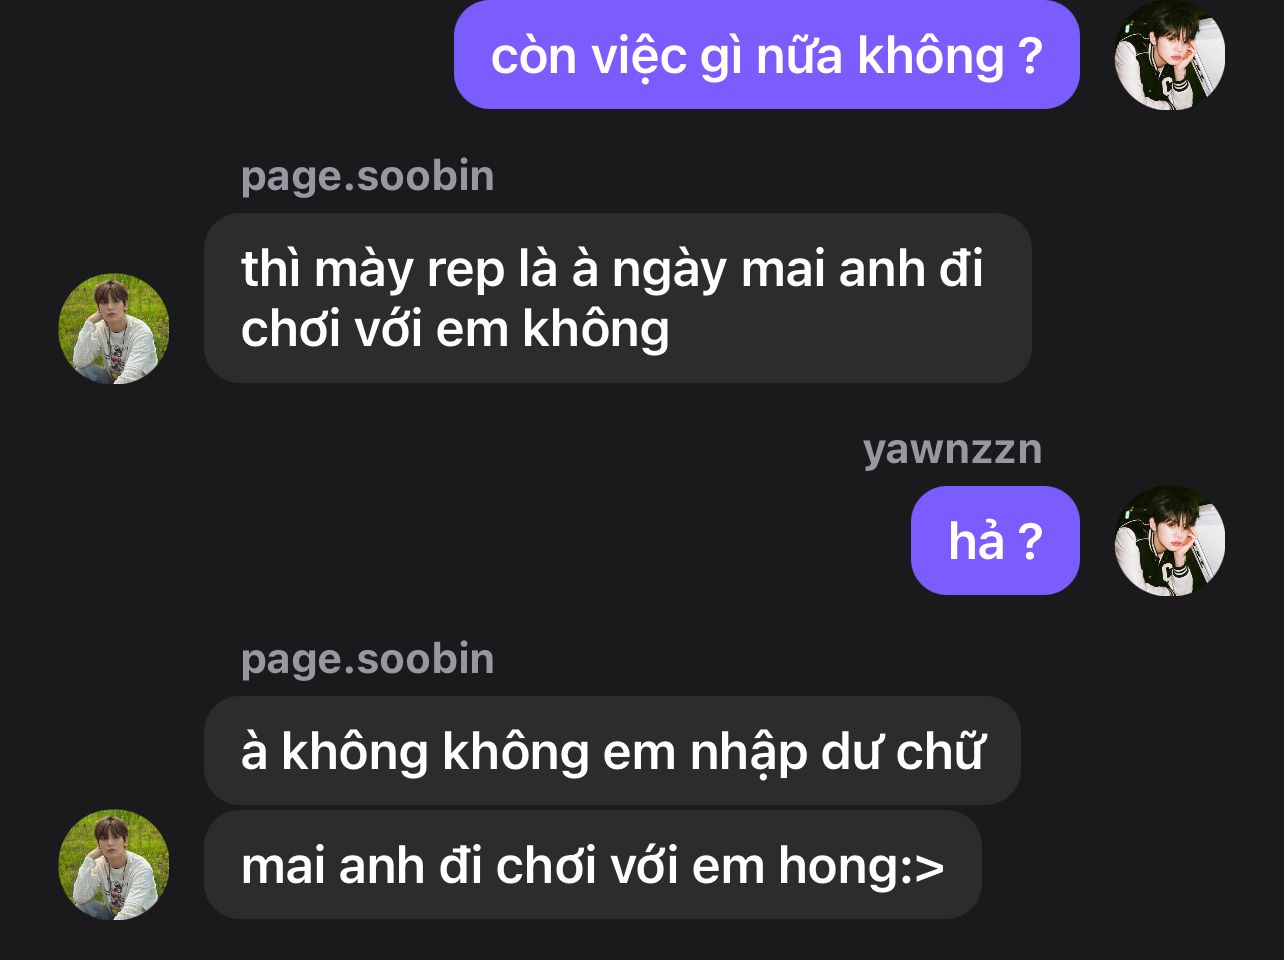Click the word "rep" in gray message

[465, 273]
